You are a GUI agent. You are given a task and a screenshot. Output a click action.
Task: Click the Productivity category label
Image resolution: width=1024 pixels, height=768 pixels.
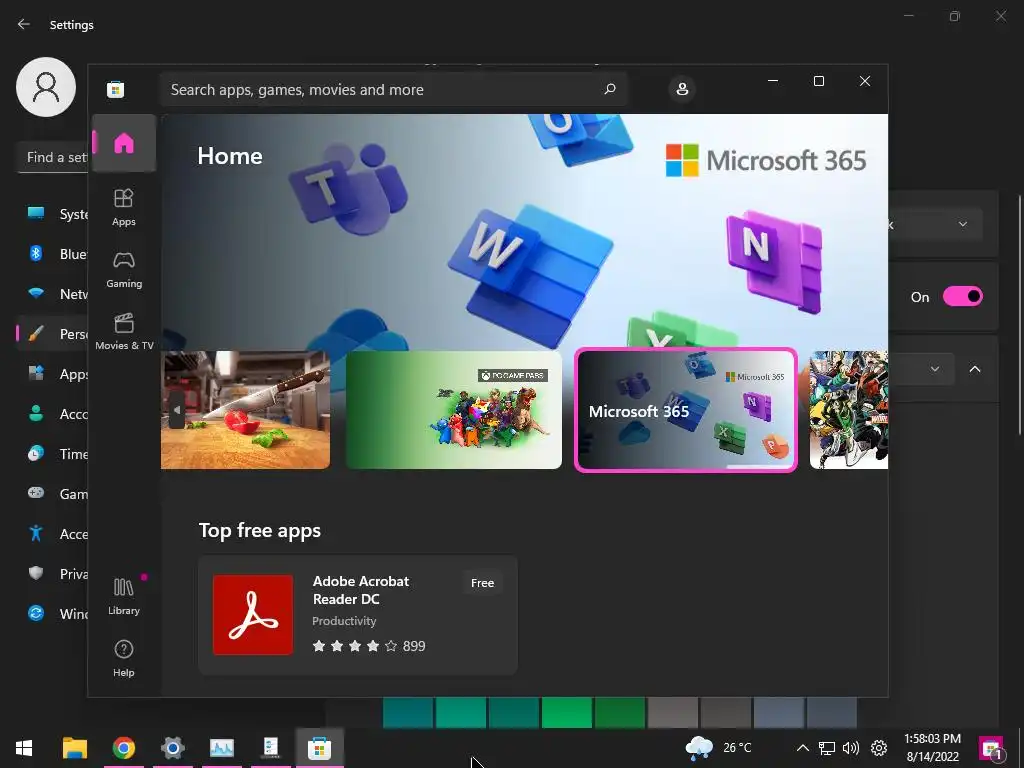point(344,621)
